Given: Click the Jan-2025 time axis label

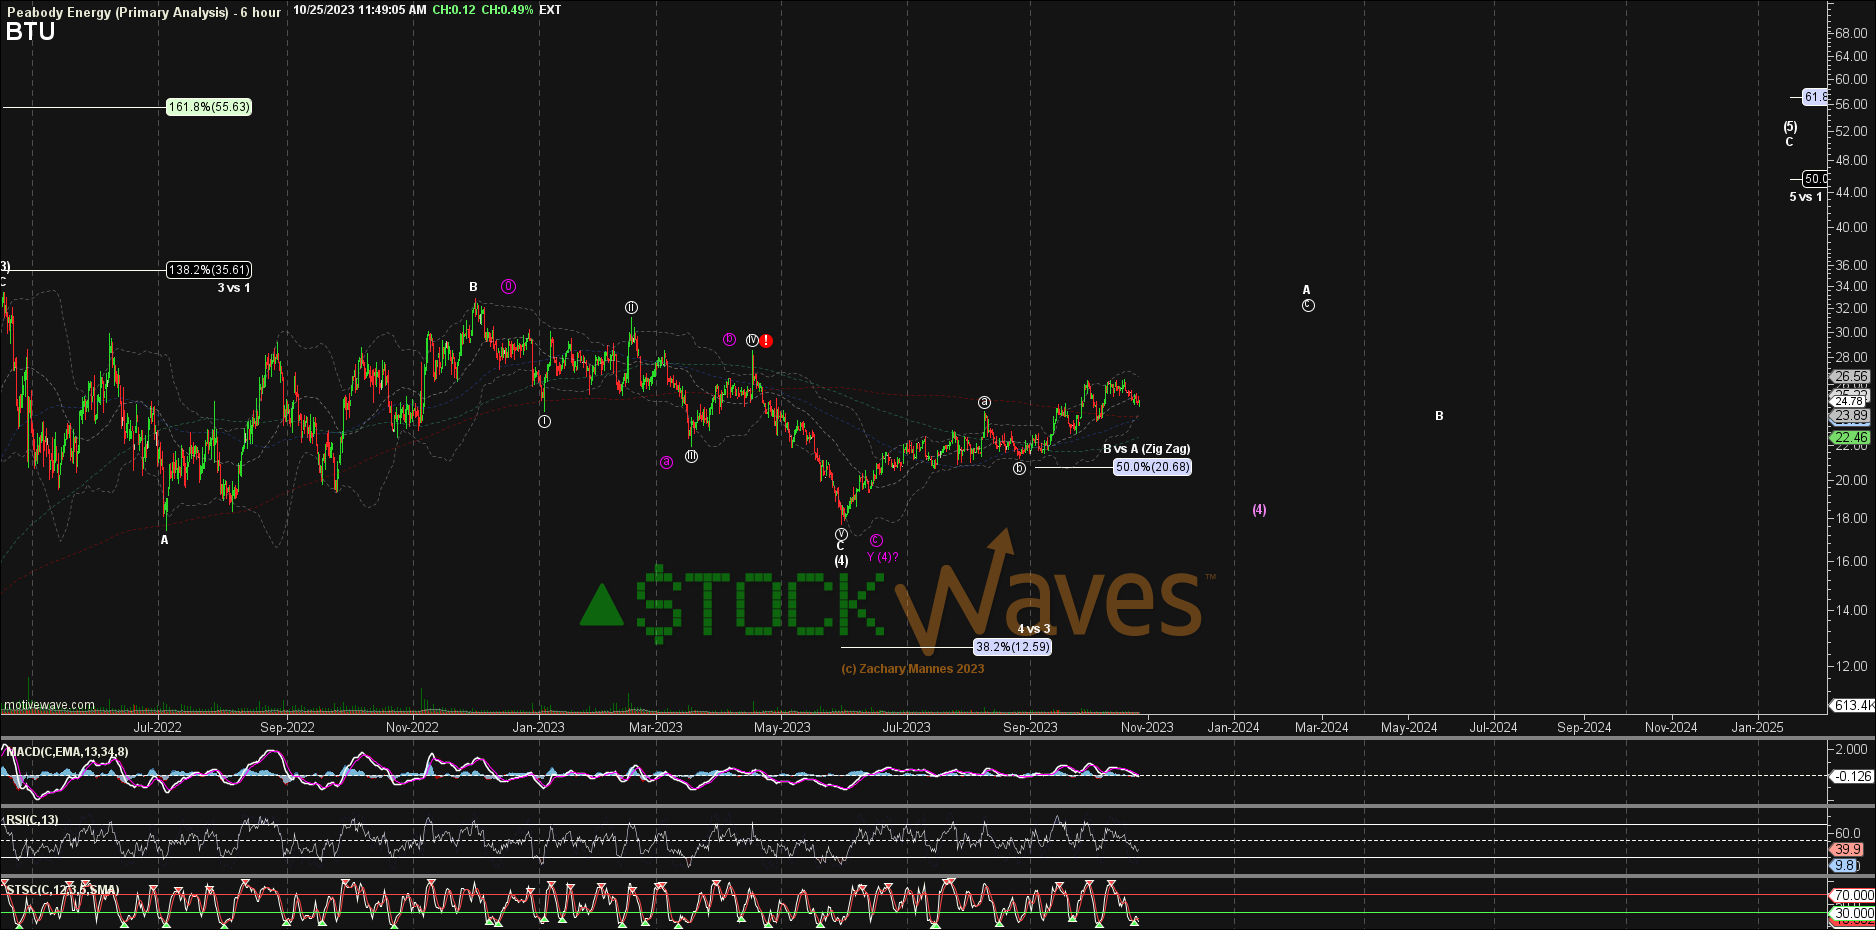Looking at the screenshot, I should click(1757, 727).
